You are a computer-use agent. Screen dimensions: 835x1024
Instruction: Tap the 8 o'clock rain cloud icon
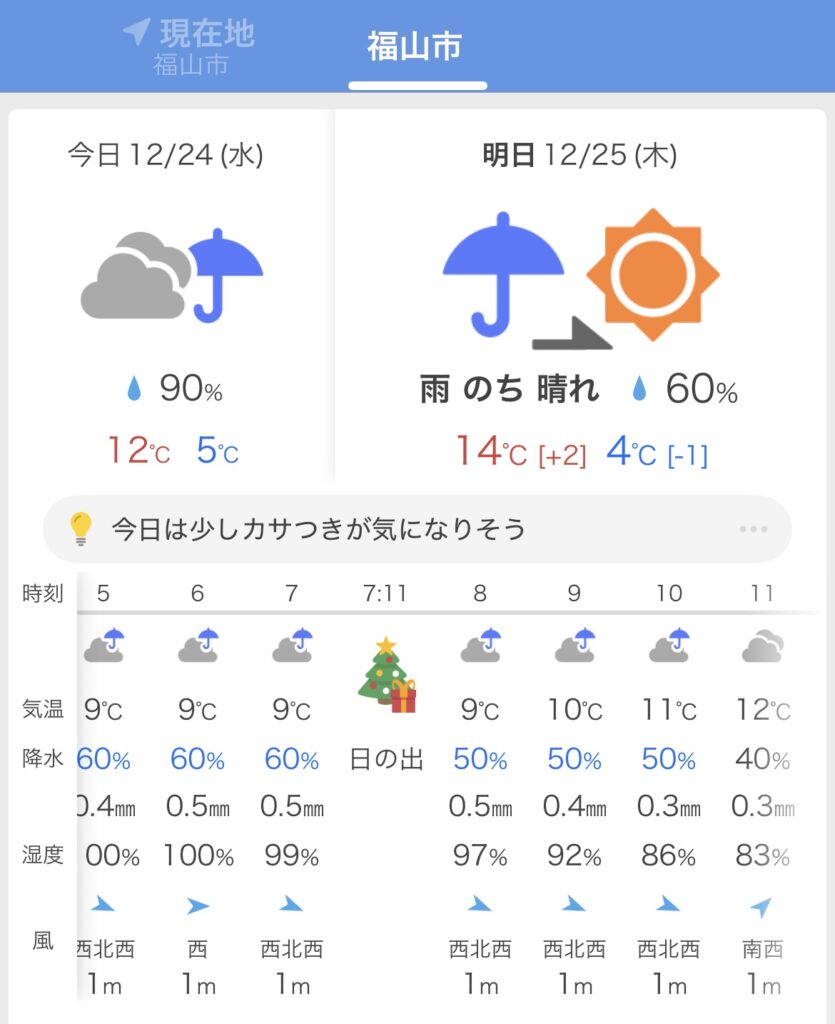(x=480, y=646)
